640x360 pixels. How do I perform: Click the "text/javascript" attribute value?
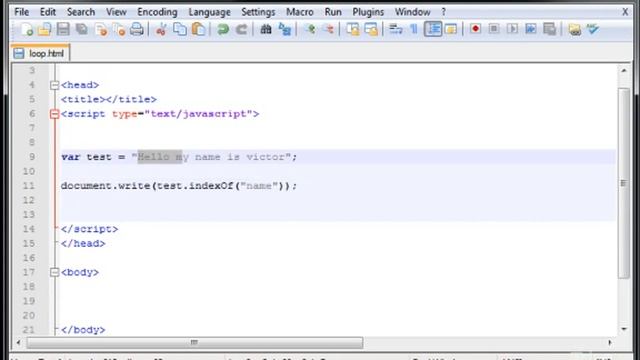coord(198,114)
